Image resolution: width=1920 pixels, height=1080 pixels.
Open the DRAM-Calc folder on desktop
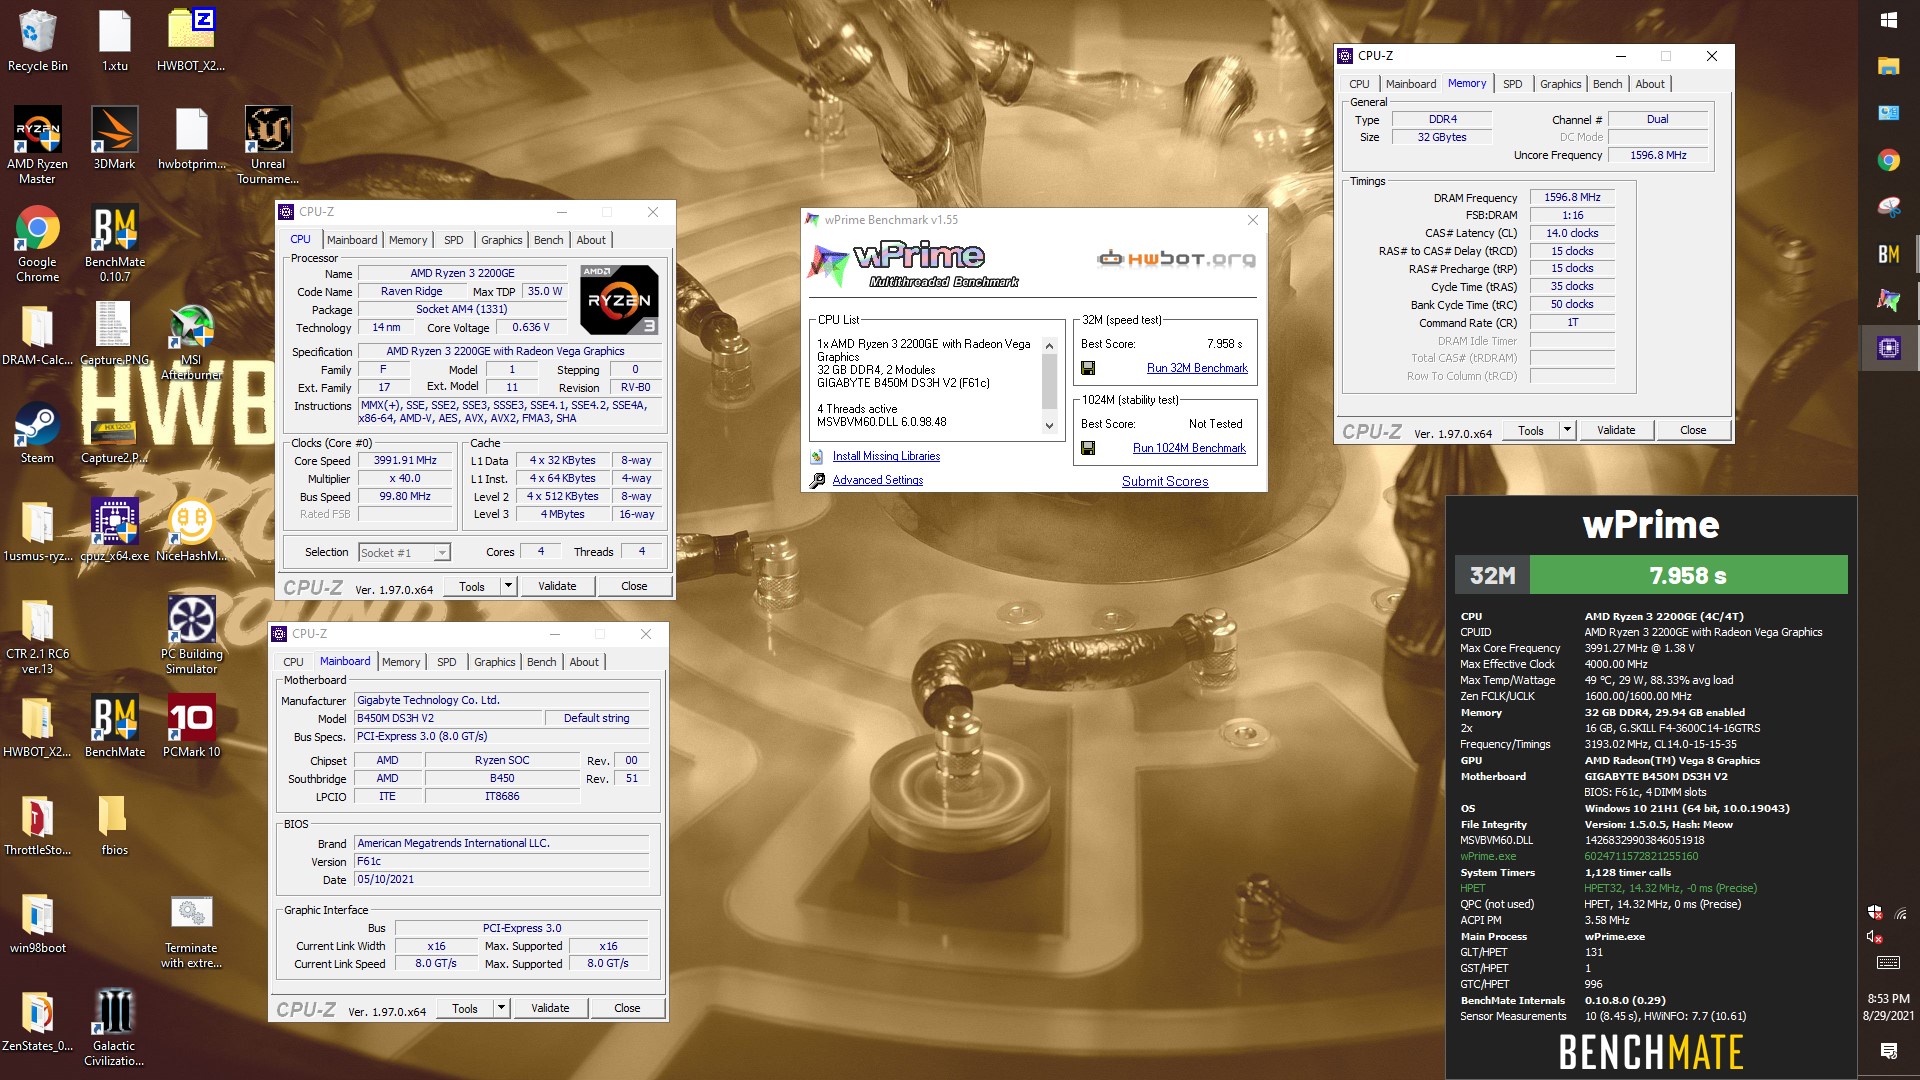click(x=37, y=334)
